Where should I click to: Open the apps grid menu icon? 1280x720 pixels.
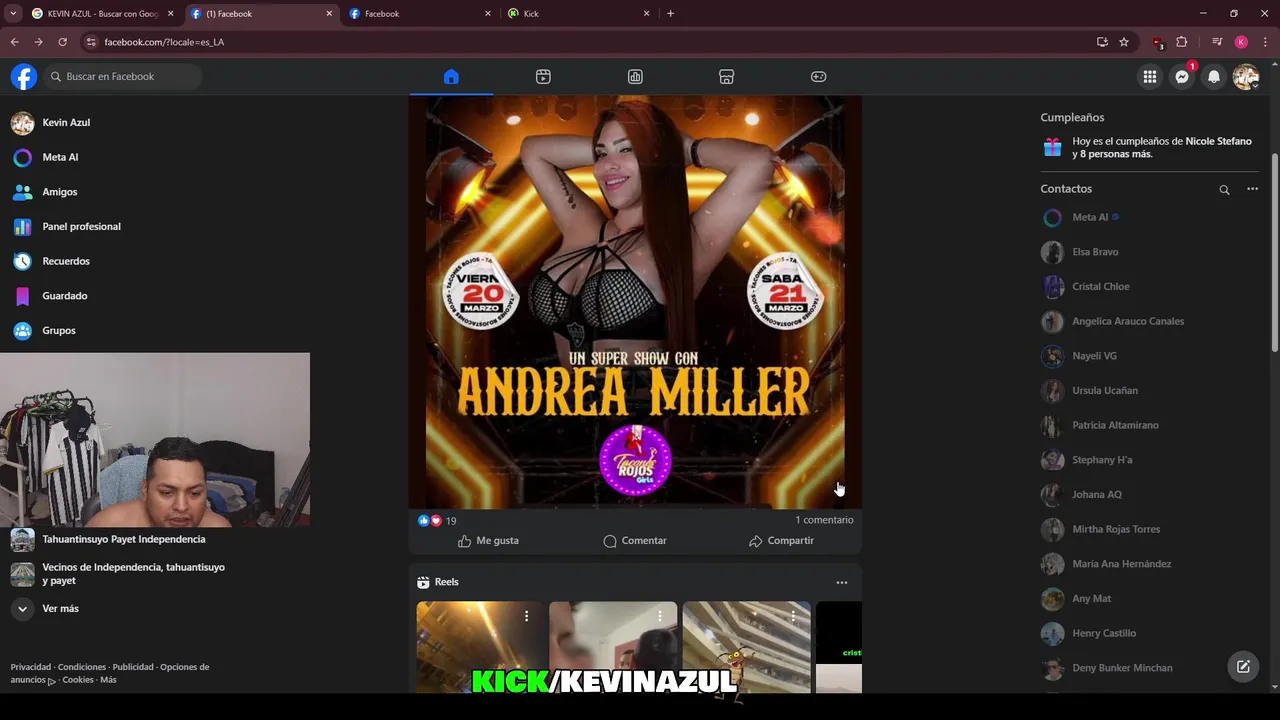pyautogui.click(x=1150, y=77)
